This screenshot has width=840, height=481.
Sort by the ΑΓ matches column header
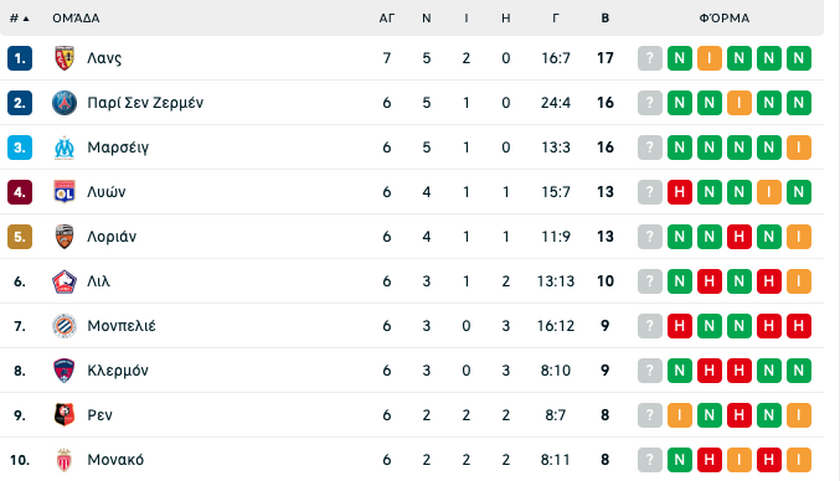(387, 18)
